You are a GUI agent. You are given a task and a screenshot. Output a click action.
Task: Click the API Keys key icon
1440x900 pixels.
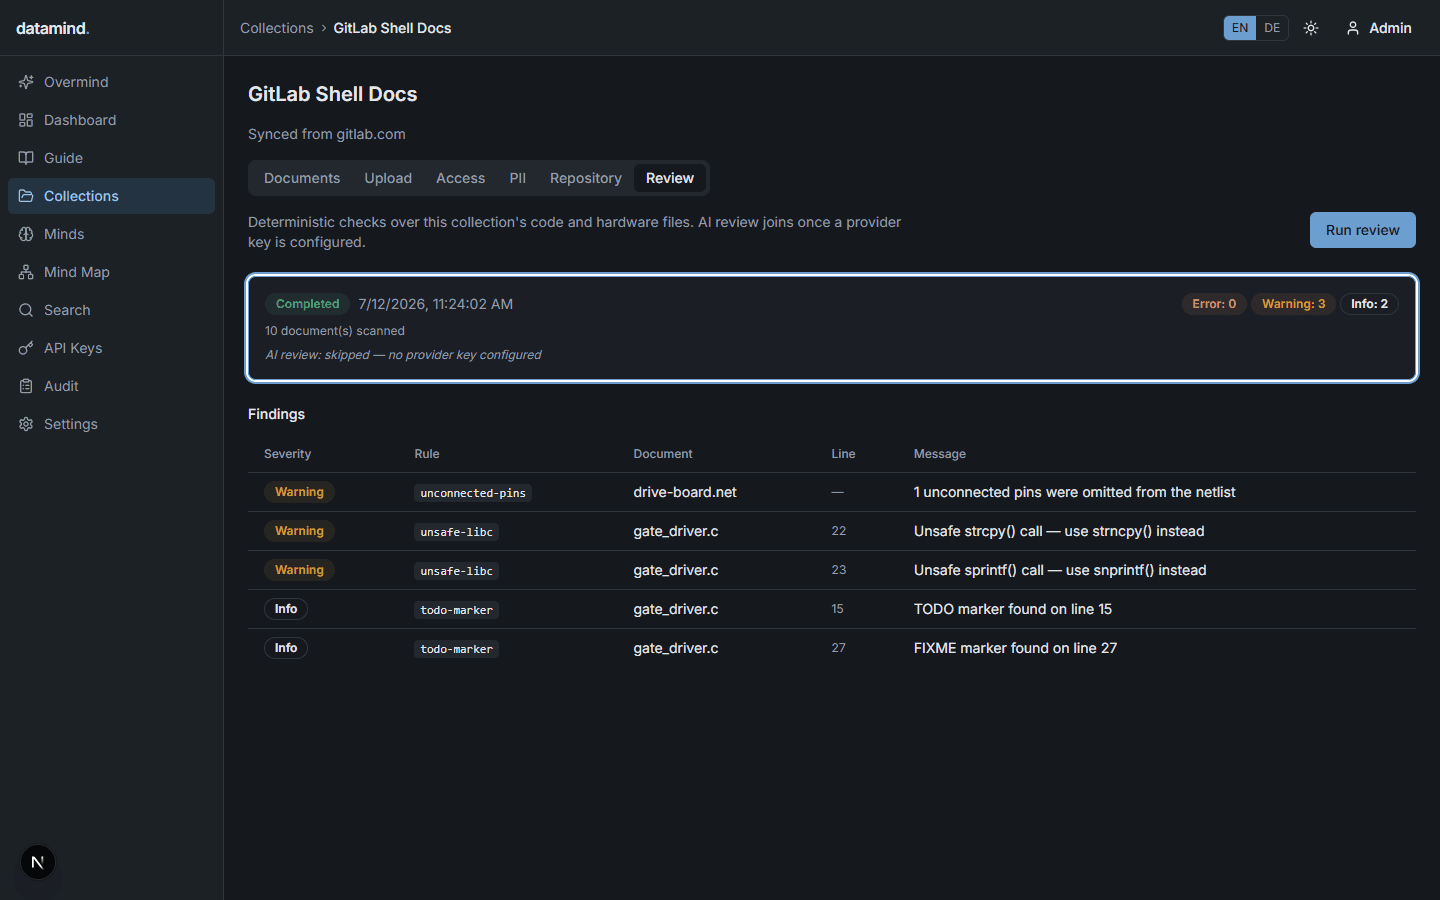coord(26,348)
